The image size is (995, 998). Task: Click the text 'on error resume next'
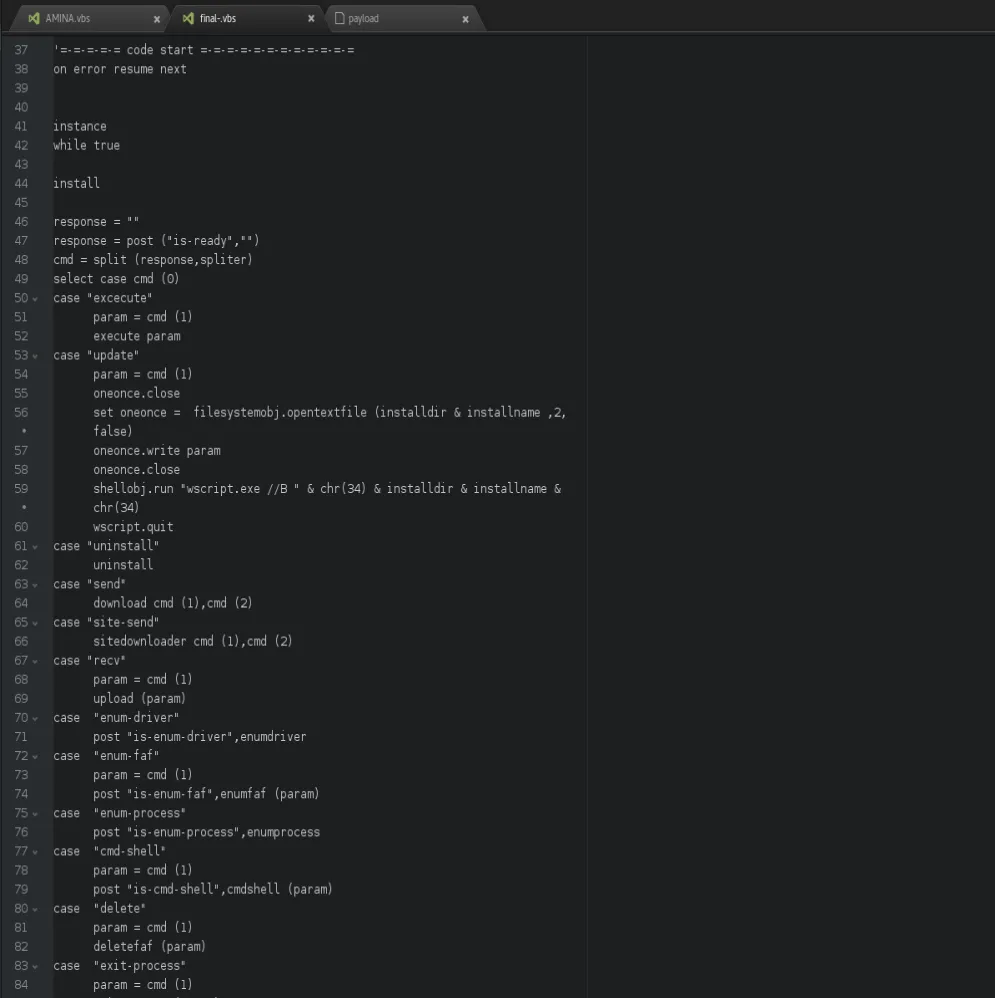point(120,69)
